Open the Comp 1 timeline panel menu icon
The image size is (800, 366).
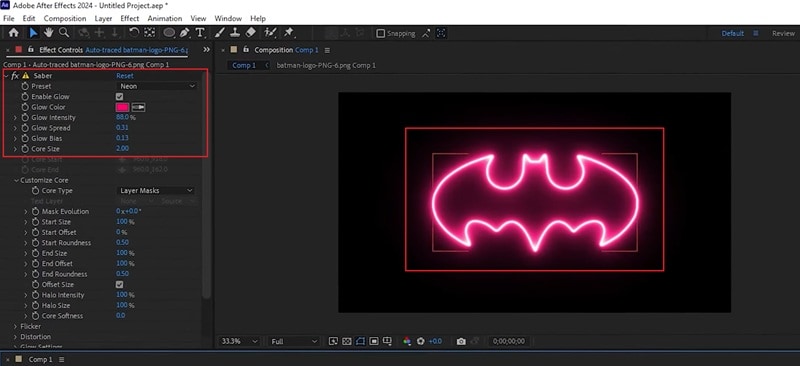coord(61,359)
